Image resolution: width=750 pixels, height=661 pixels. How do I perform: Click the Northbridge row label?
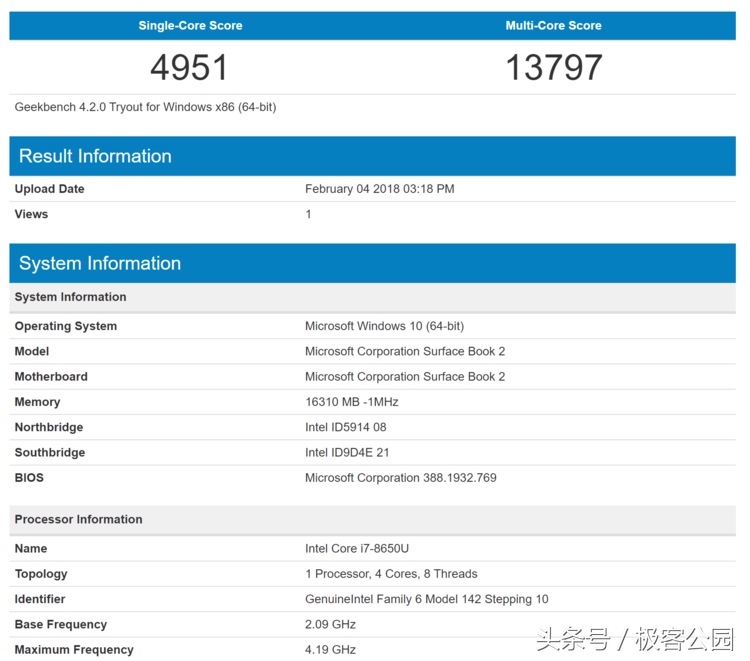(49, 428)
